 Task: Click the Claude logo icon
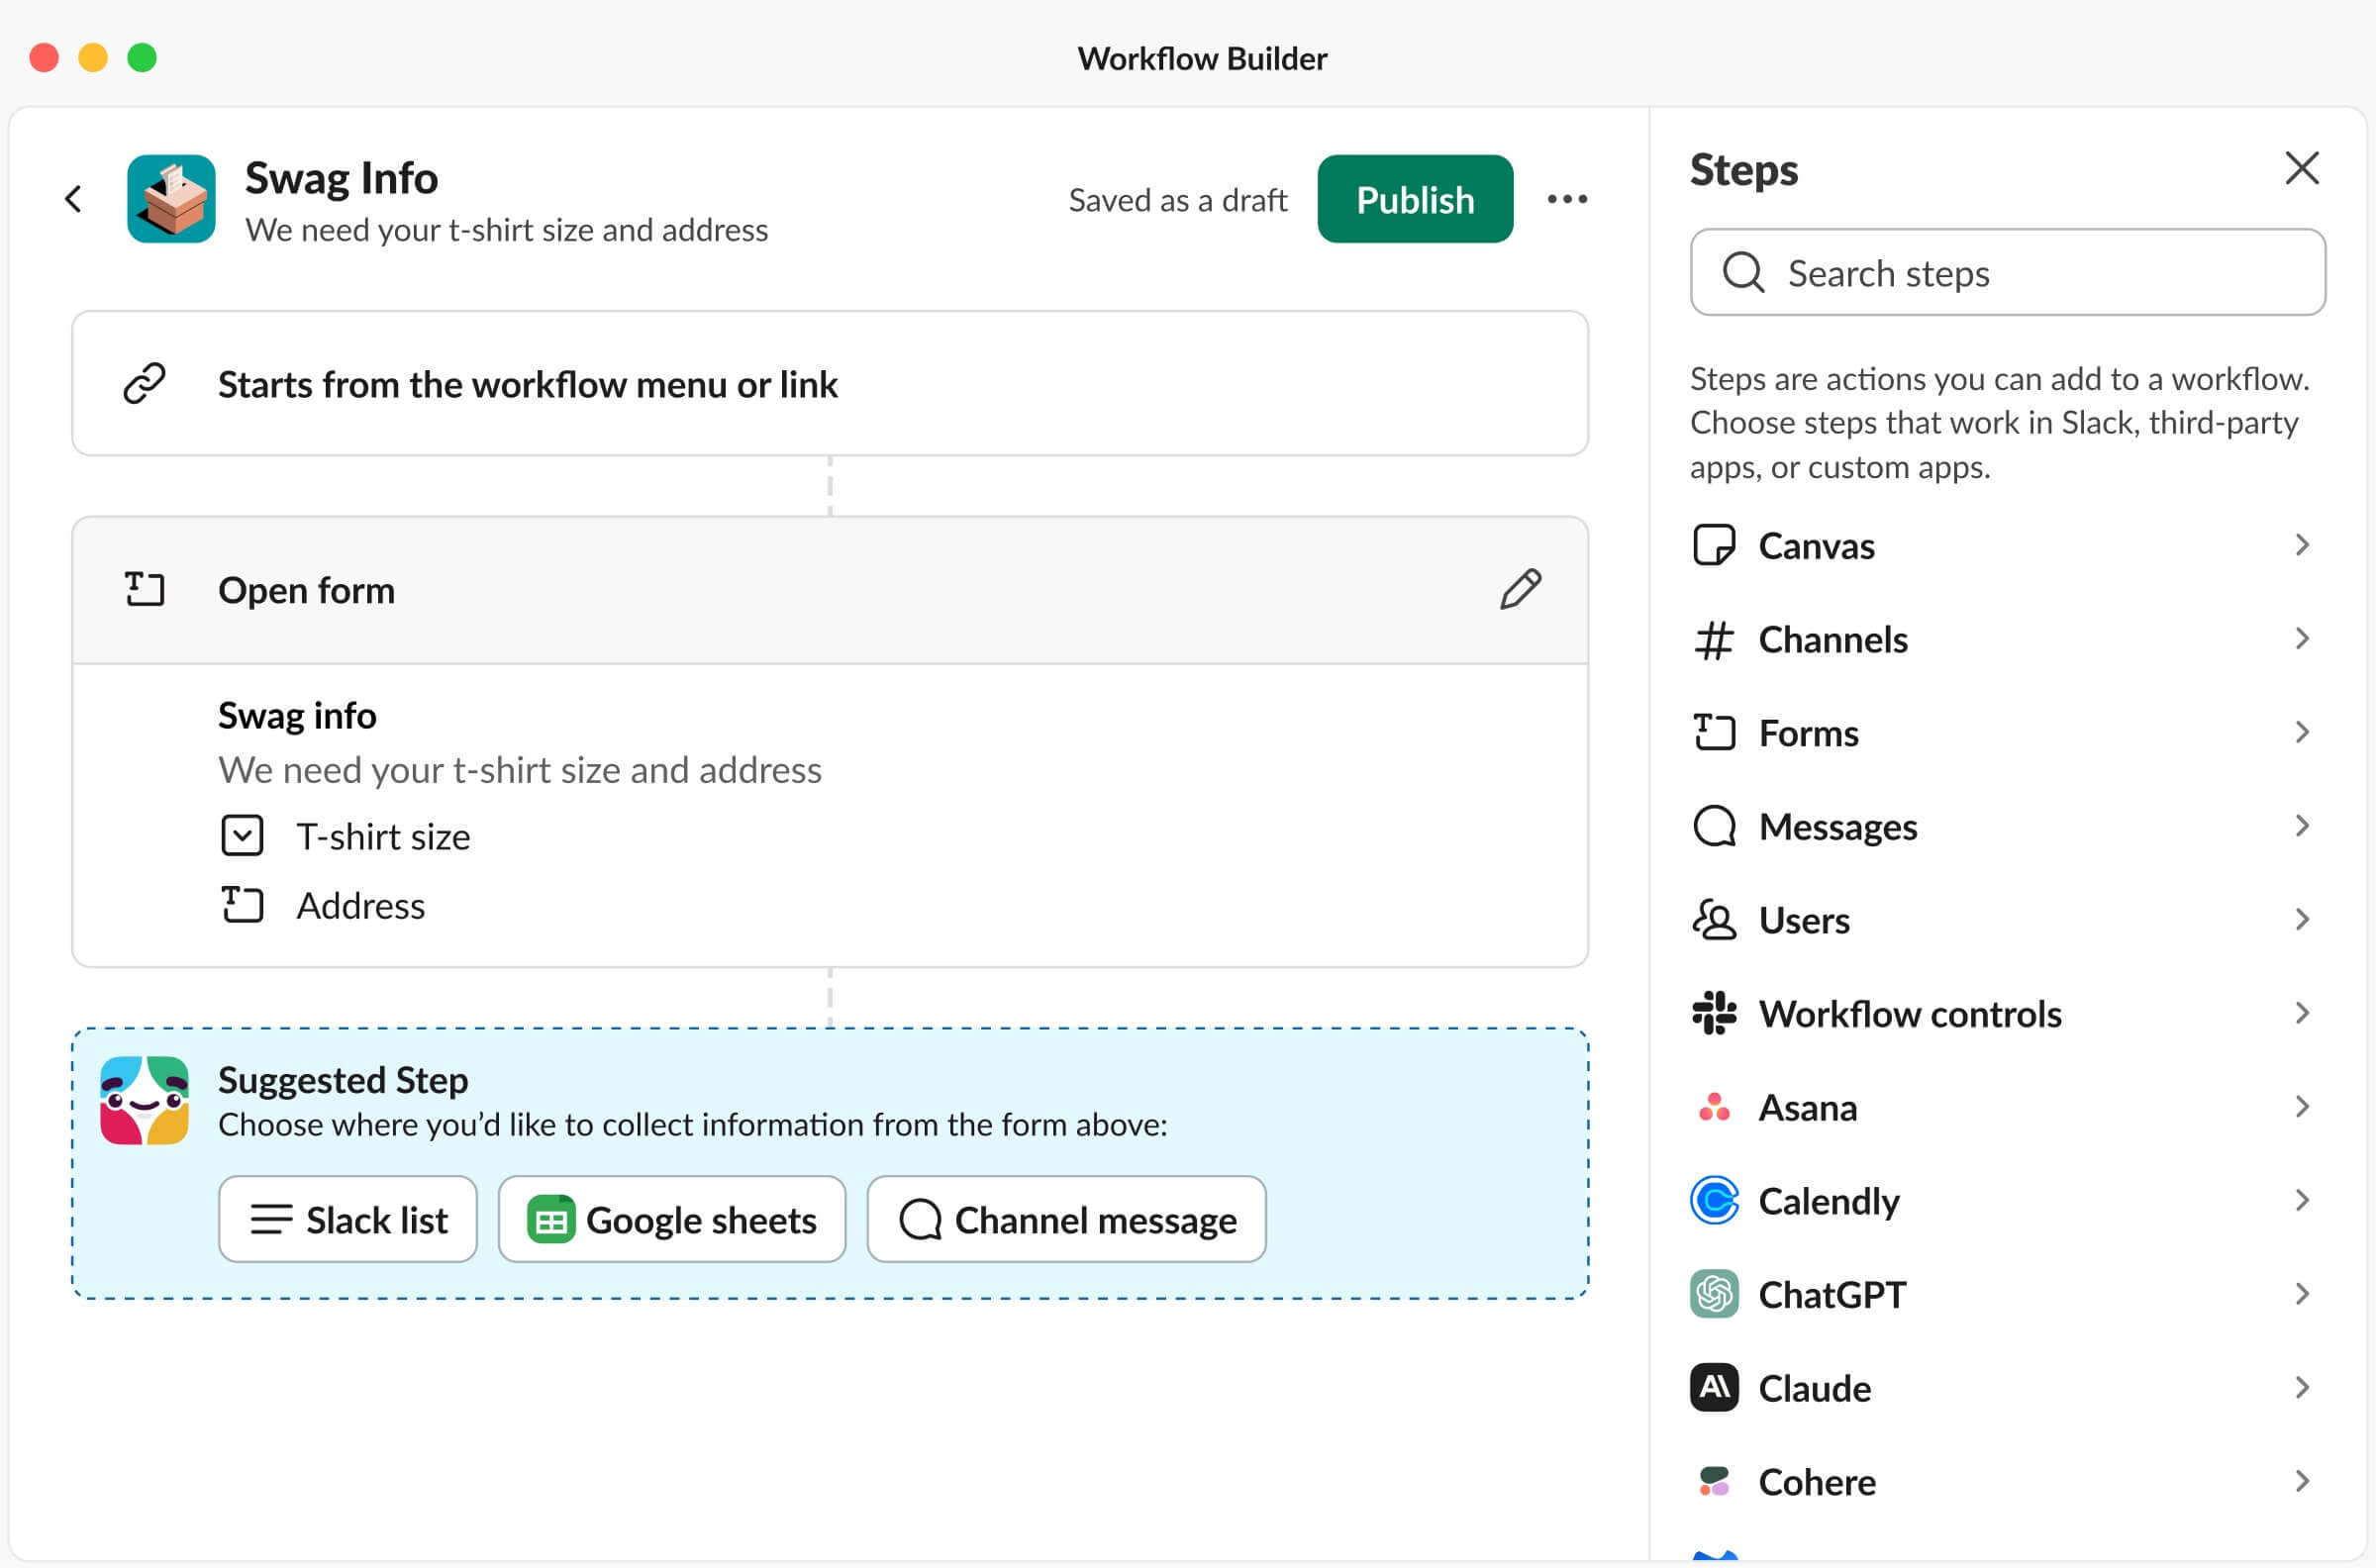click(x=1714, y=1387)
